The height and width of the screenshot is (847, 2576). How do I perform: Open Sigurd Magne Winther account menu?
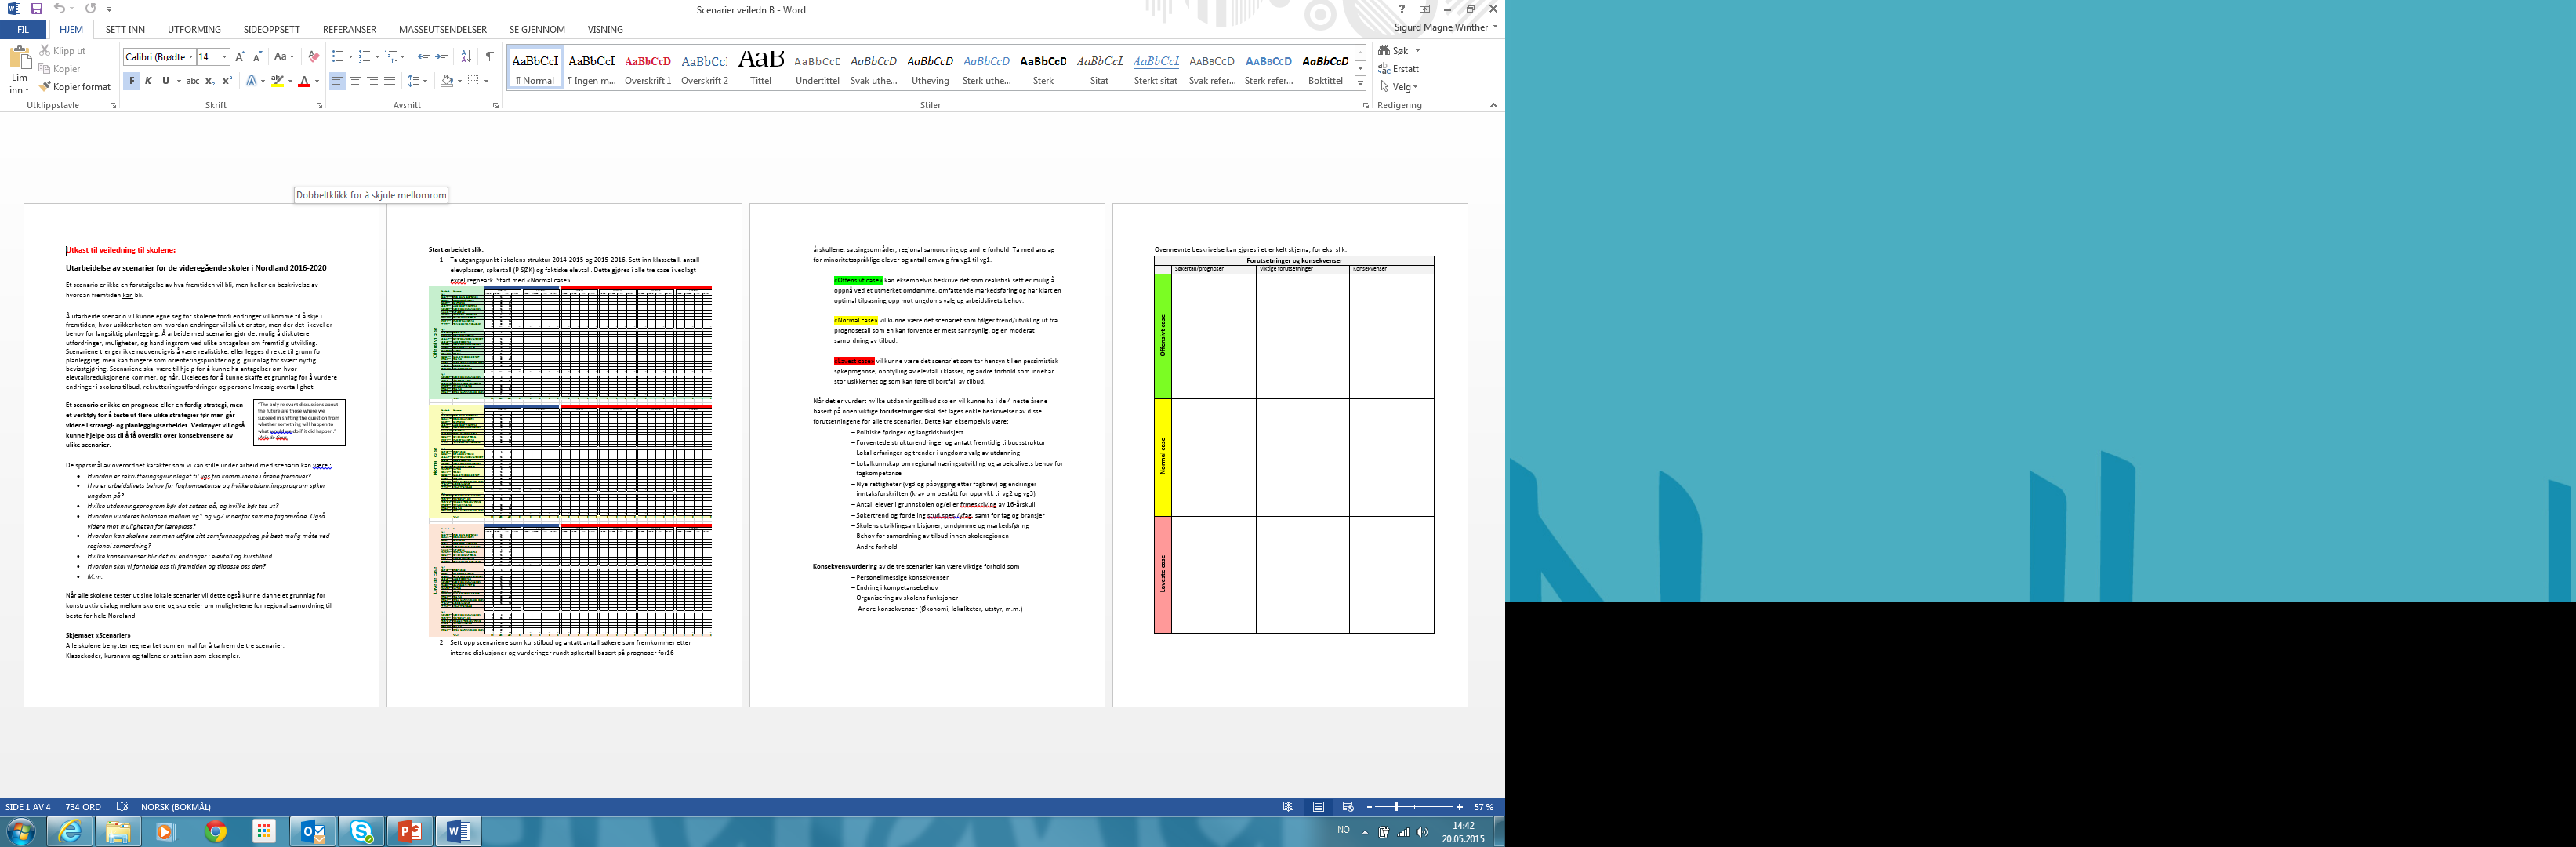pos(1445,28)
